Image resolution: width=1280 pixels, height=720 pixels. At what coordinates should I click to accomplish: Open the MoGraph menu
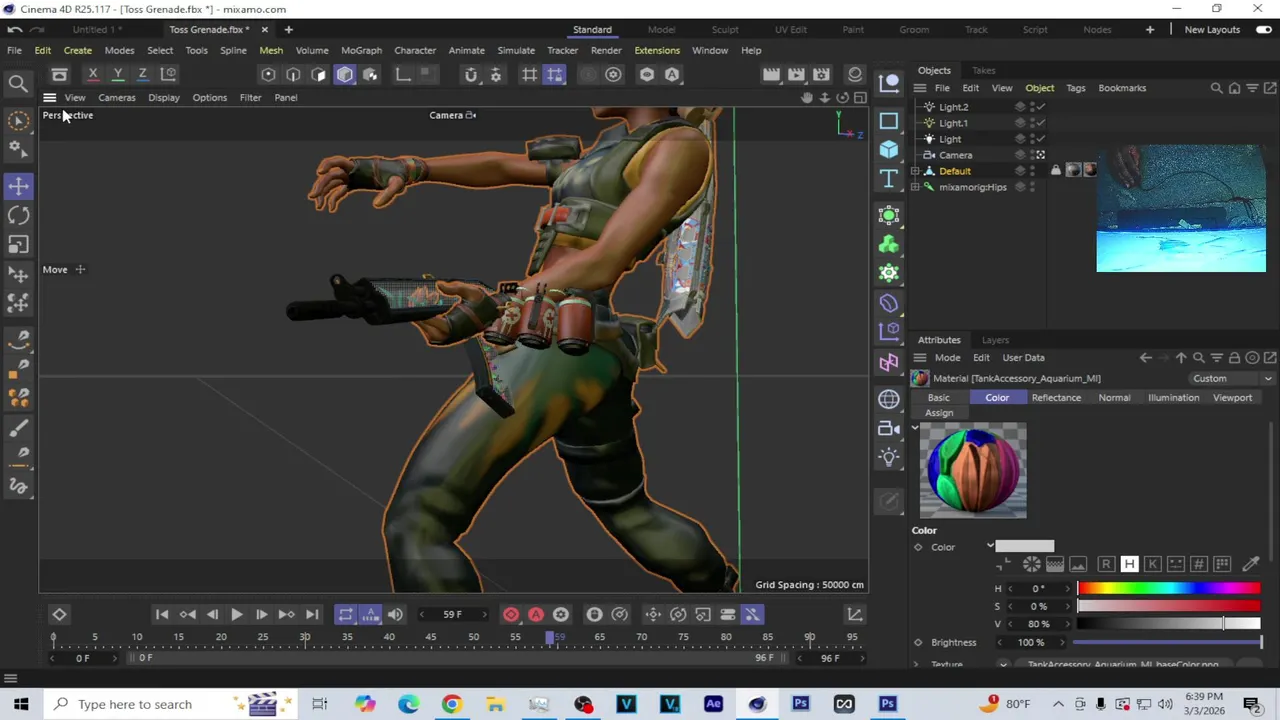(361, 50)
